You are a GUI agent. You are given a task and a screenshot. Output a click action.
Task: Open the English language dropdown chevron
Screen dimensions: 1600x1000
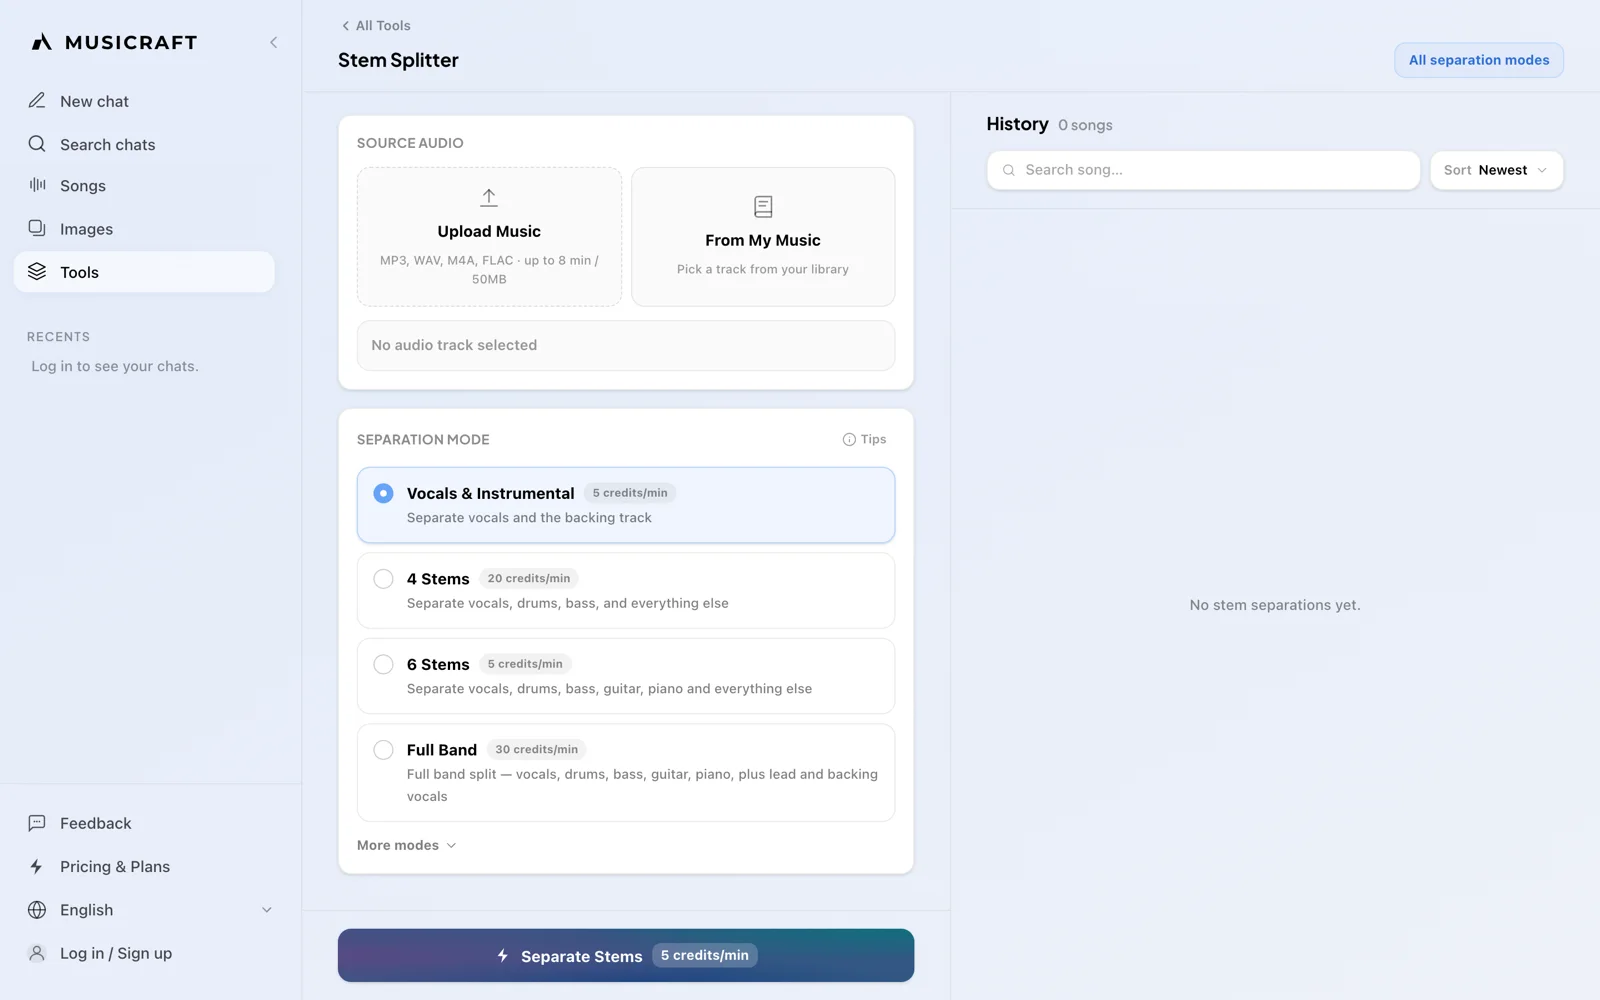coord(267,910)
